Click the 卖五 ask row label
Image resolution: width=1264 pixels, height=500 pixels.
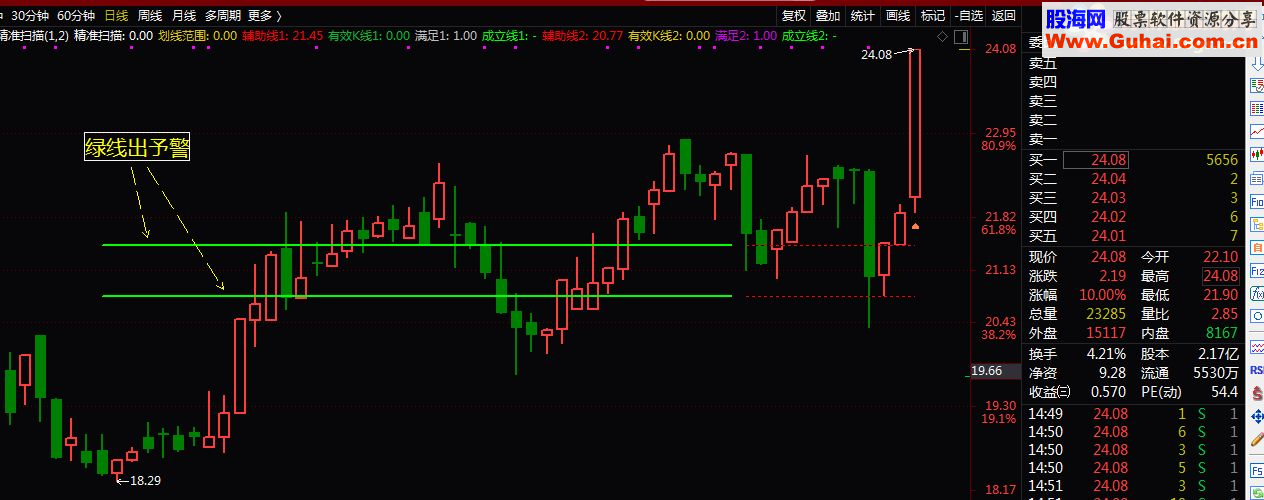point(1043,63)
